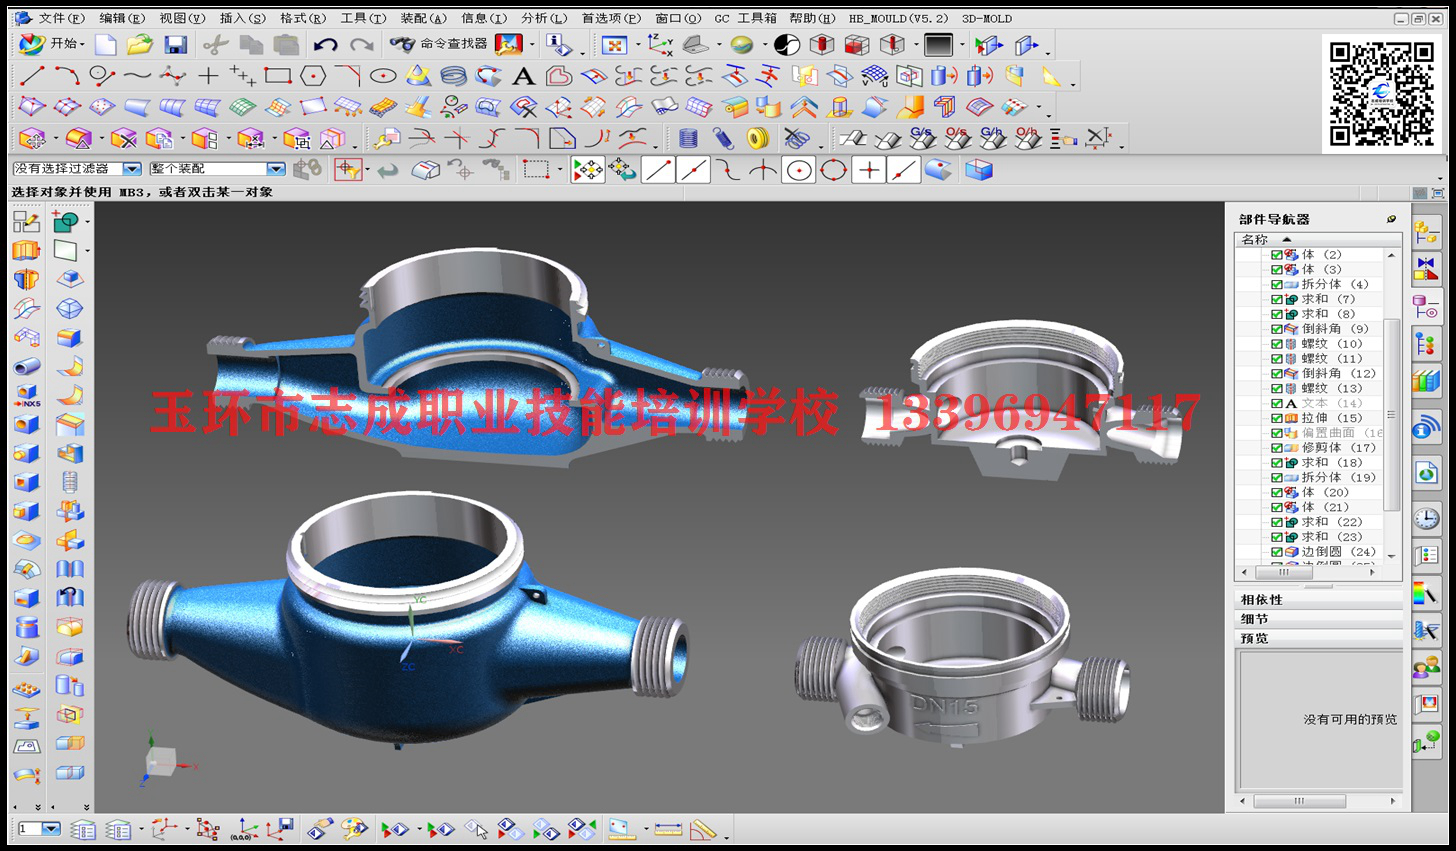Open the 装配(A) menu

tap(424, 18)
